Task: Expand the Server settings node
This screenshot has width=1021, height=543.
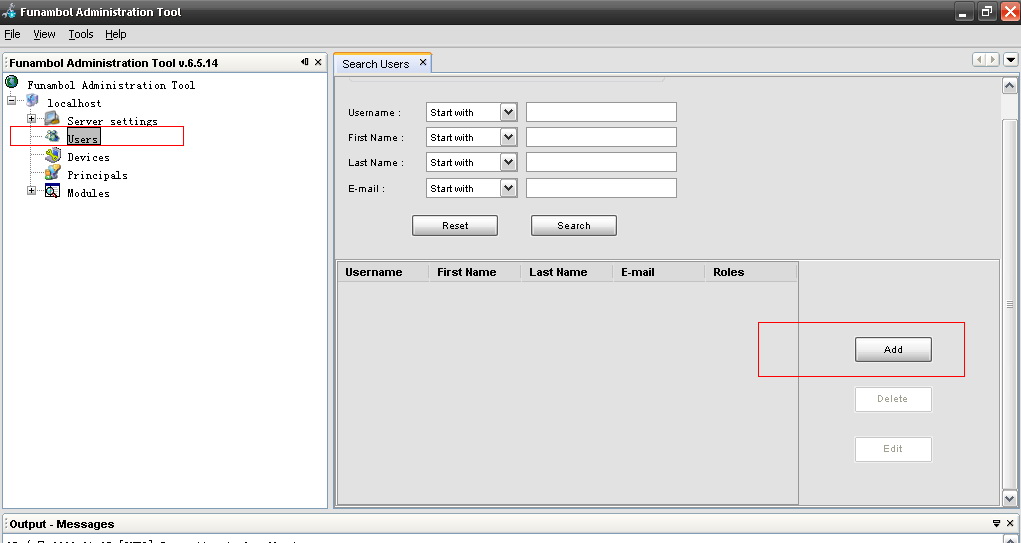Action: pos(31,119)
